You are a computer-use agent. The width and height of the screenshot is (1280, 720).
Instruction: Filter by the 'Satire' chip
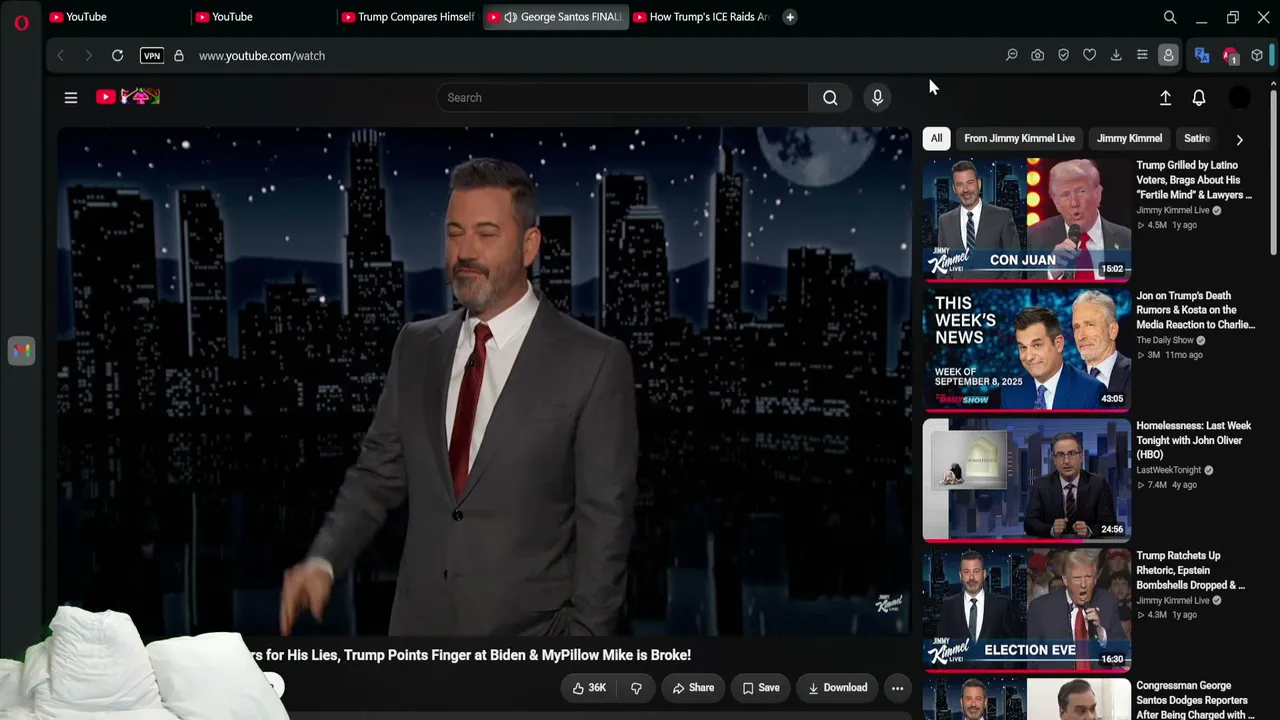1197,139
